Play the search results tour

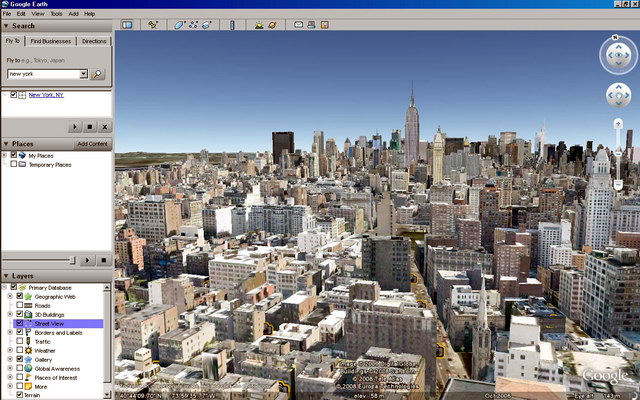point(75,127)
